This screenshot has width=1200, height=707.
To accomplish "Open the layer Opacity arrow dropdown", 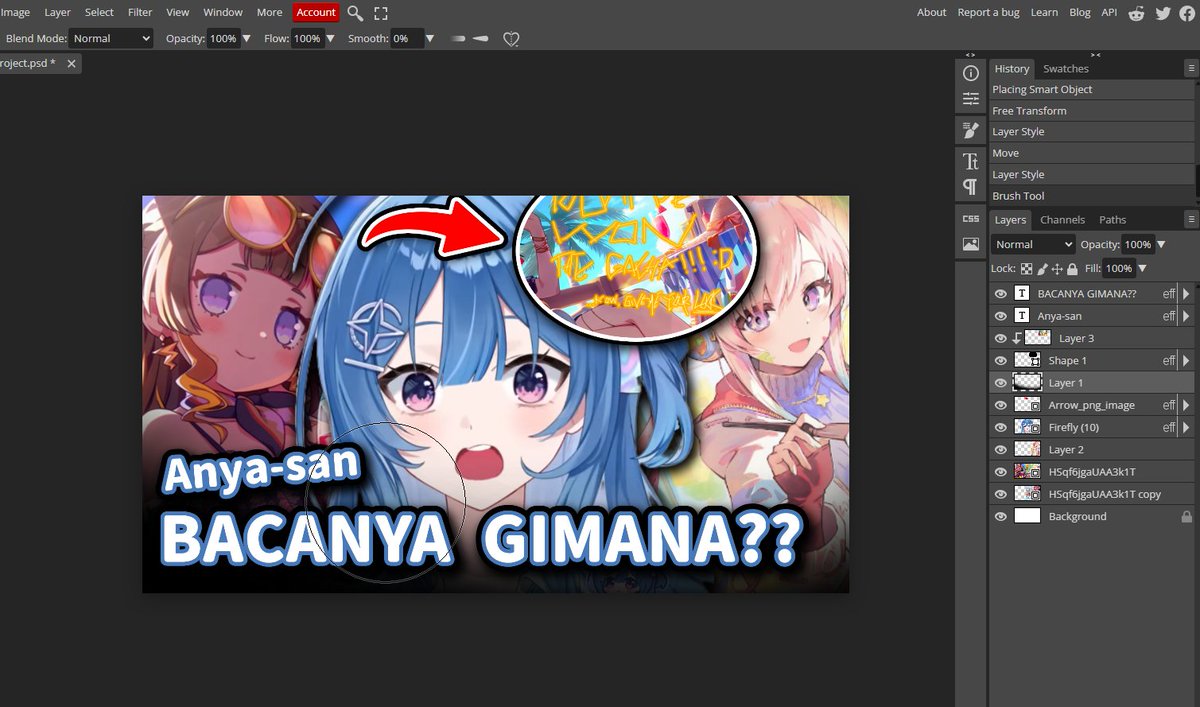I will (1160, 244).
